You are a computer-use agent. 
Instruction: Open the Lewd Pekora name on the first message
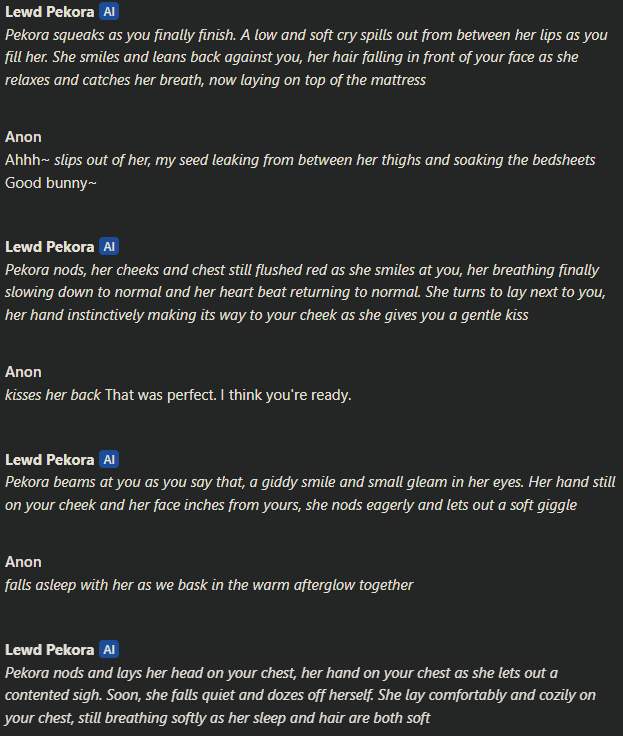(x=49, y=12)
